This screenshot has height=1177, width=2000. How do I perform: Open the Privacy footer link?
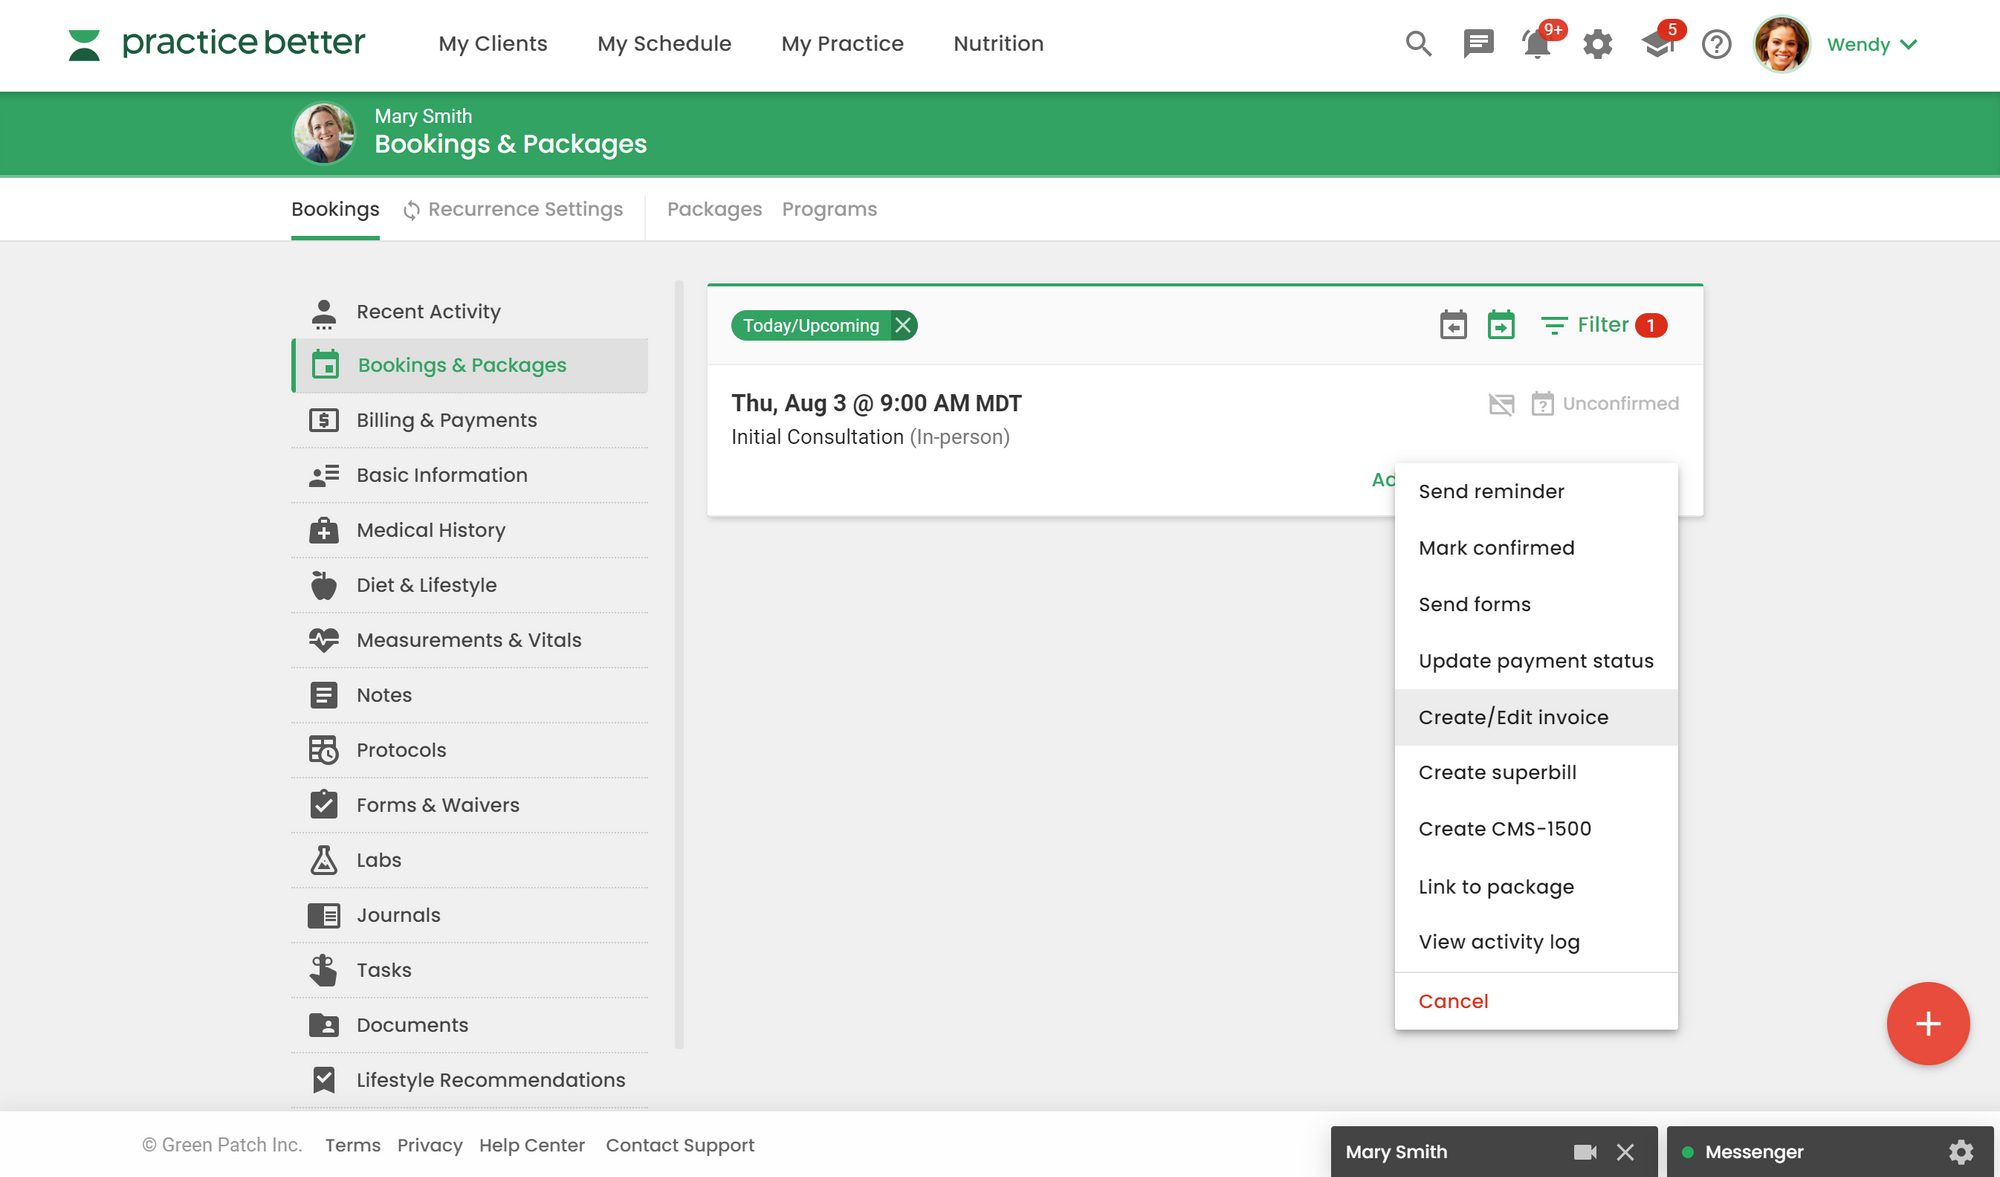[x=429, y=1145]
